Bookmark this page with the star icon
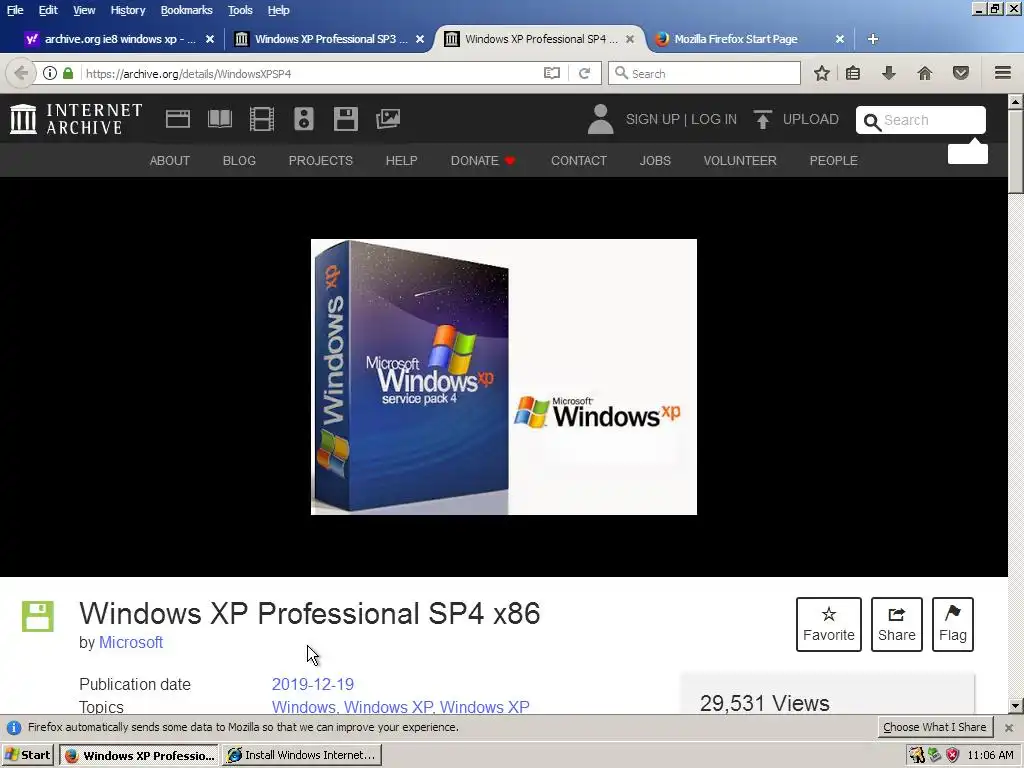Screen dimensions: 1024x768 (x=822, y=73)
